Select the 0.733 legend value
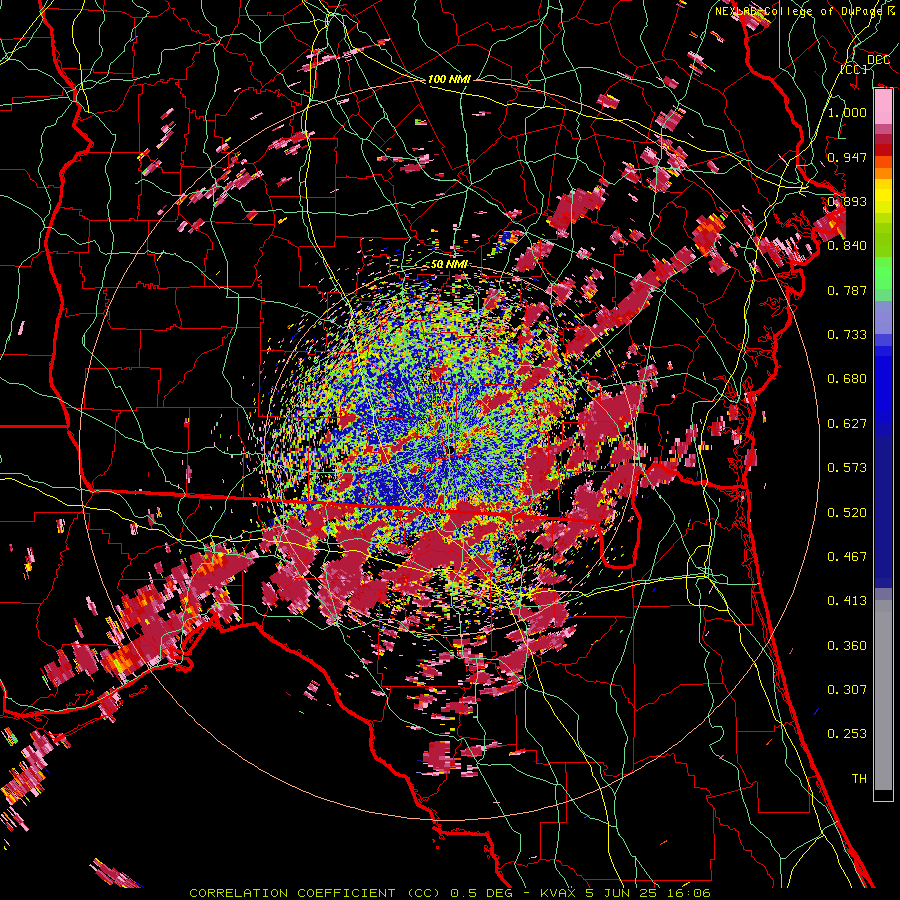This screenshot has height=900, width=900. click(x=847, y=334)
